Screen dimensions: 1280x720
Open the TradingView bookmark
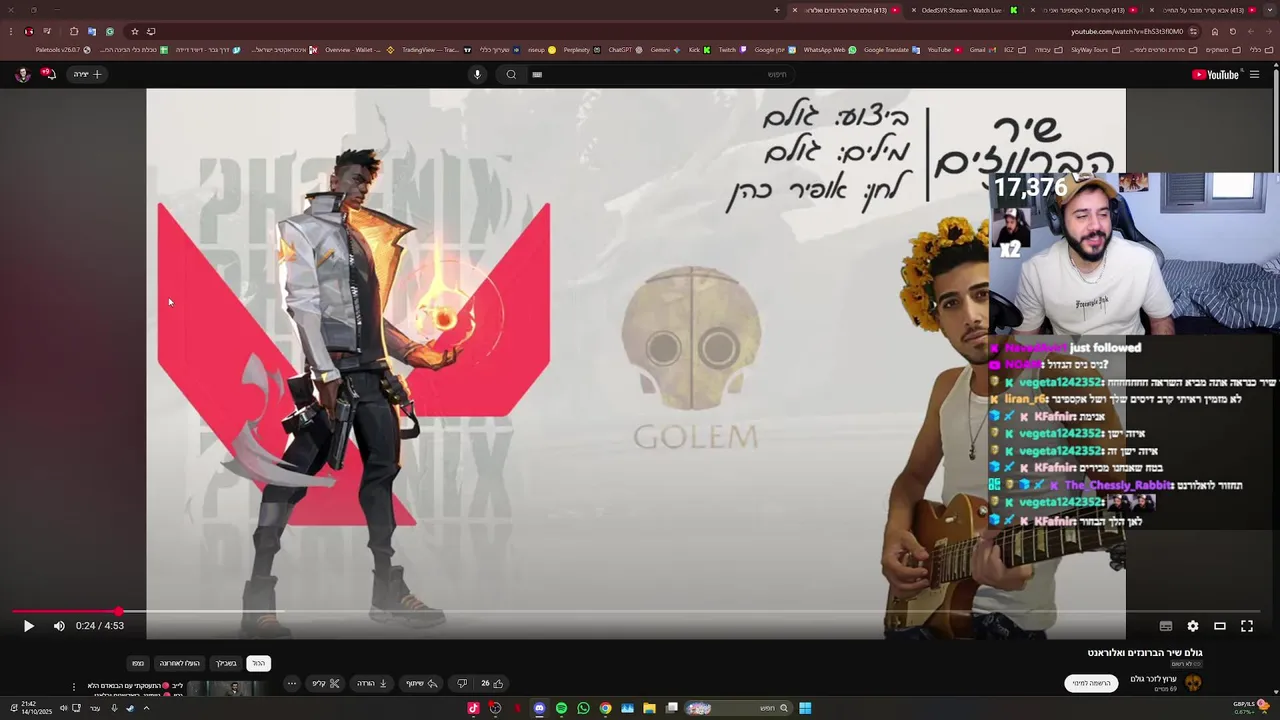pos(435,49)
